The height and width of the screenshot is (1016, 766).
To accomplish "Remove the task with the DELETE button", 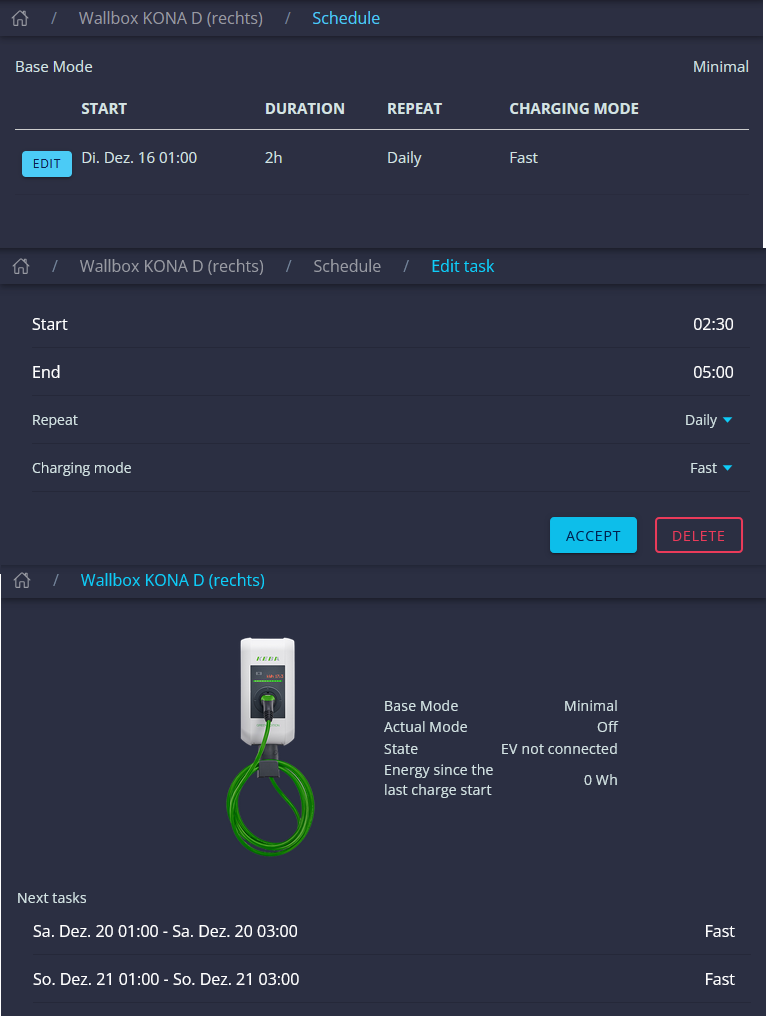I will pyautogui.click(x=698, y=535).
